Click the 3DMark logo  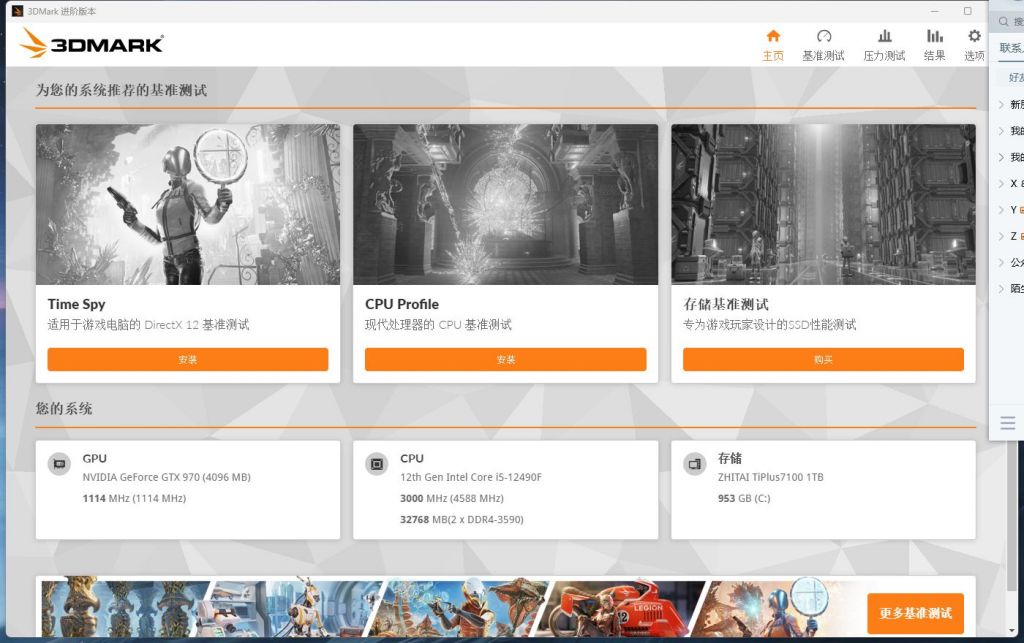(x=92, y=43)
